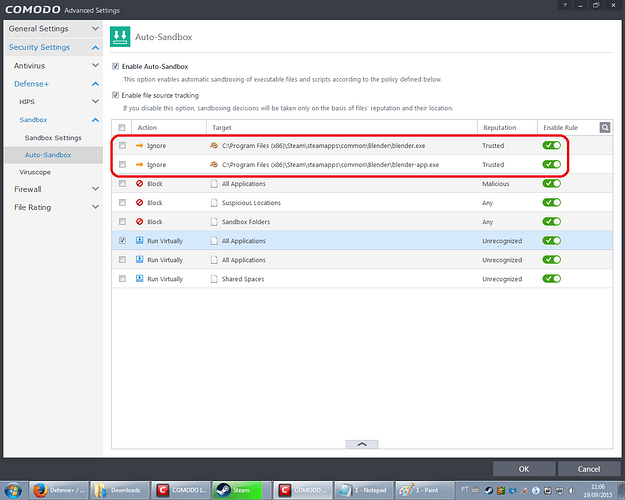Click the Blender icon for the blender.exe rule

click(x=214, y=146)
